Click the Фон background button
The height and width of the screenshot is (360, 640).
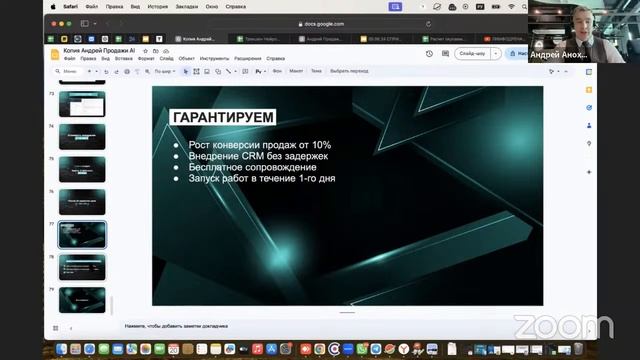277,71
